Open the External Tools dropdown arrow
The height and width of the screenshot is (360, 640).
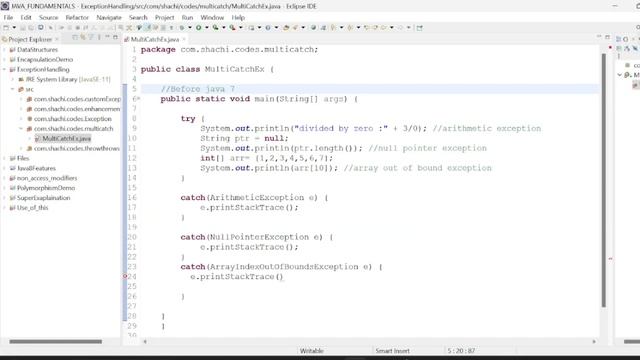coord(241,28)
